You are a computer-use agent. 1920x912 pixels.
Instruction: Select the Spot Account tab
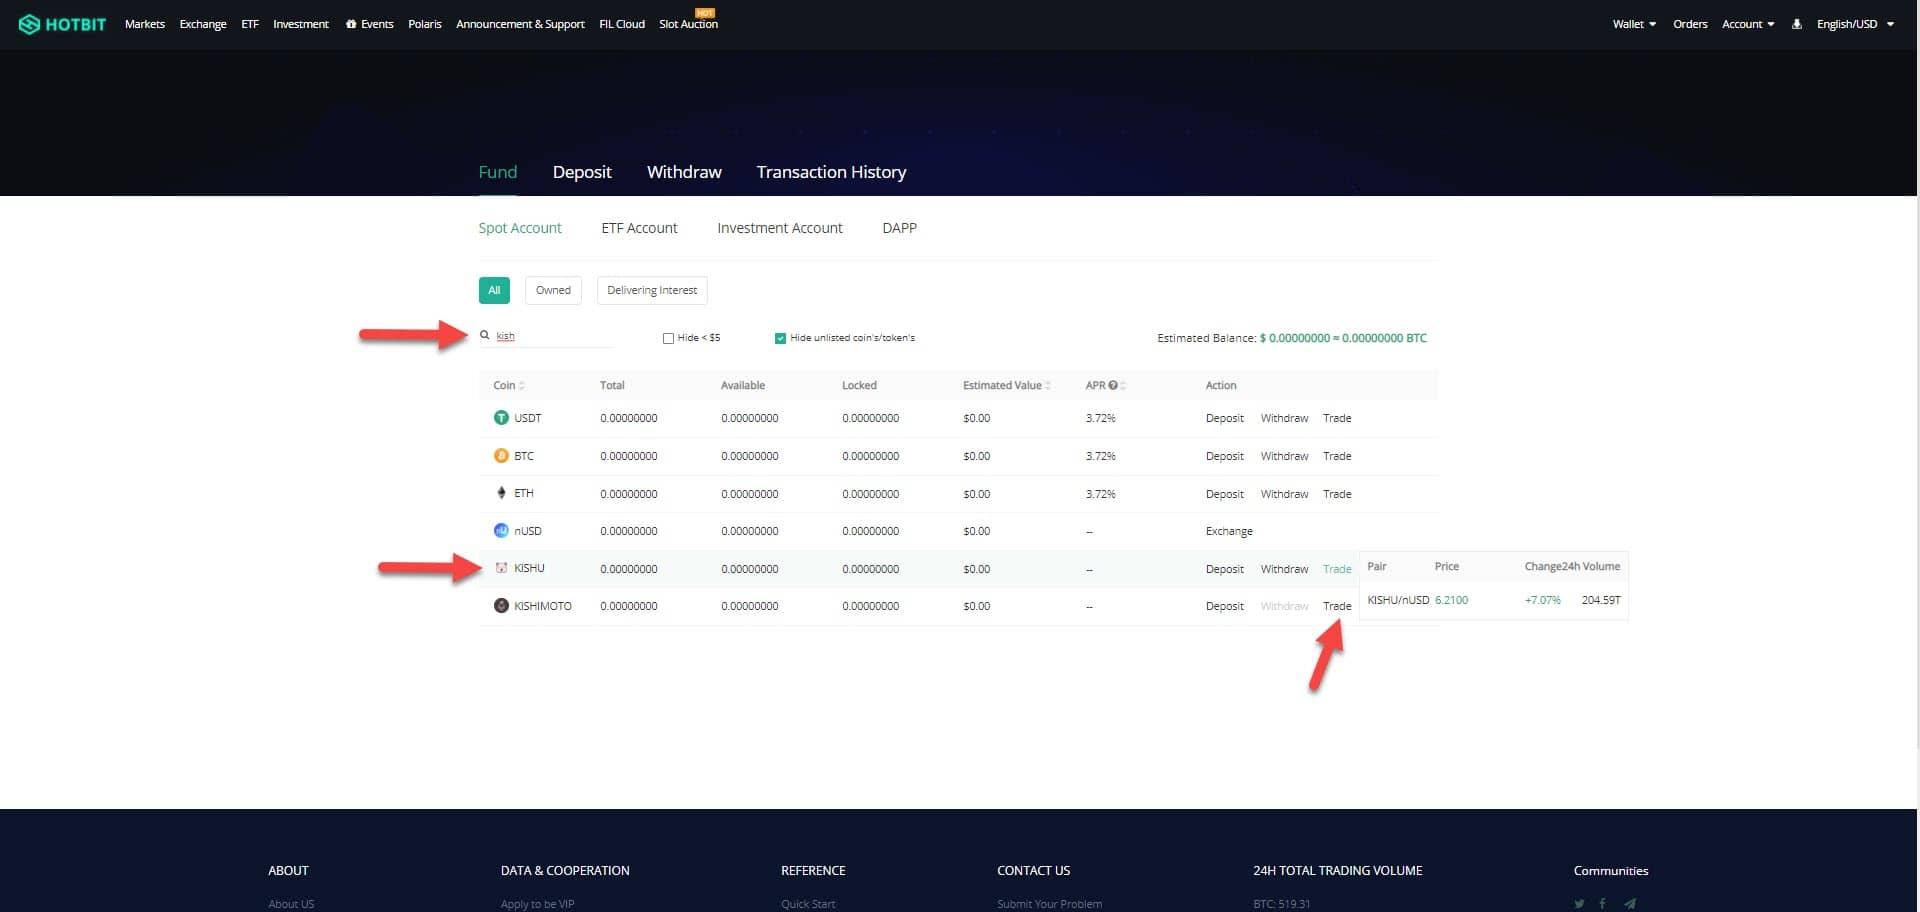pyautogui.click(x=520, y=228)
